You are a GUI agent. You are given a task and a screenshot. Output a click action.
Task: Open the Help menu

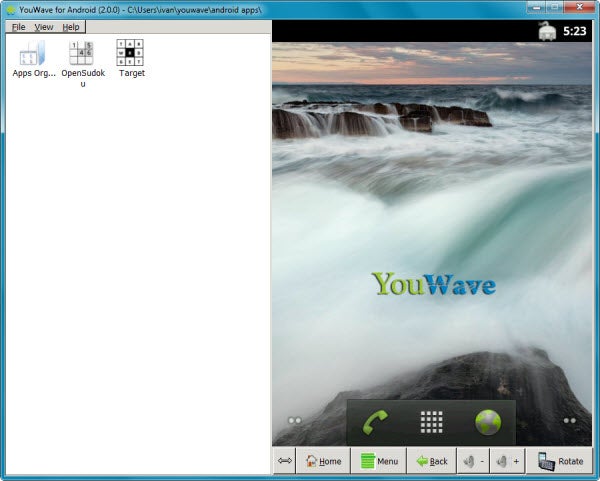click(71, 27)
